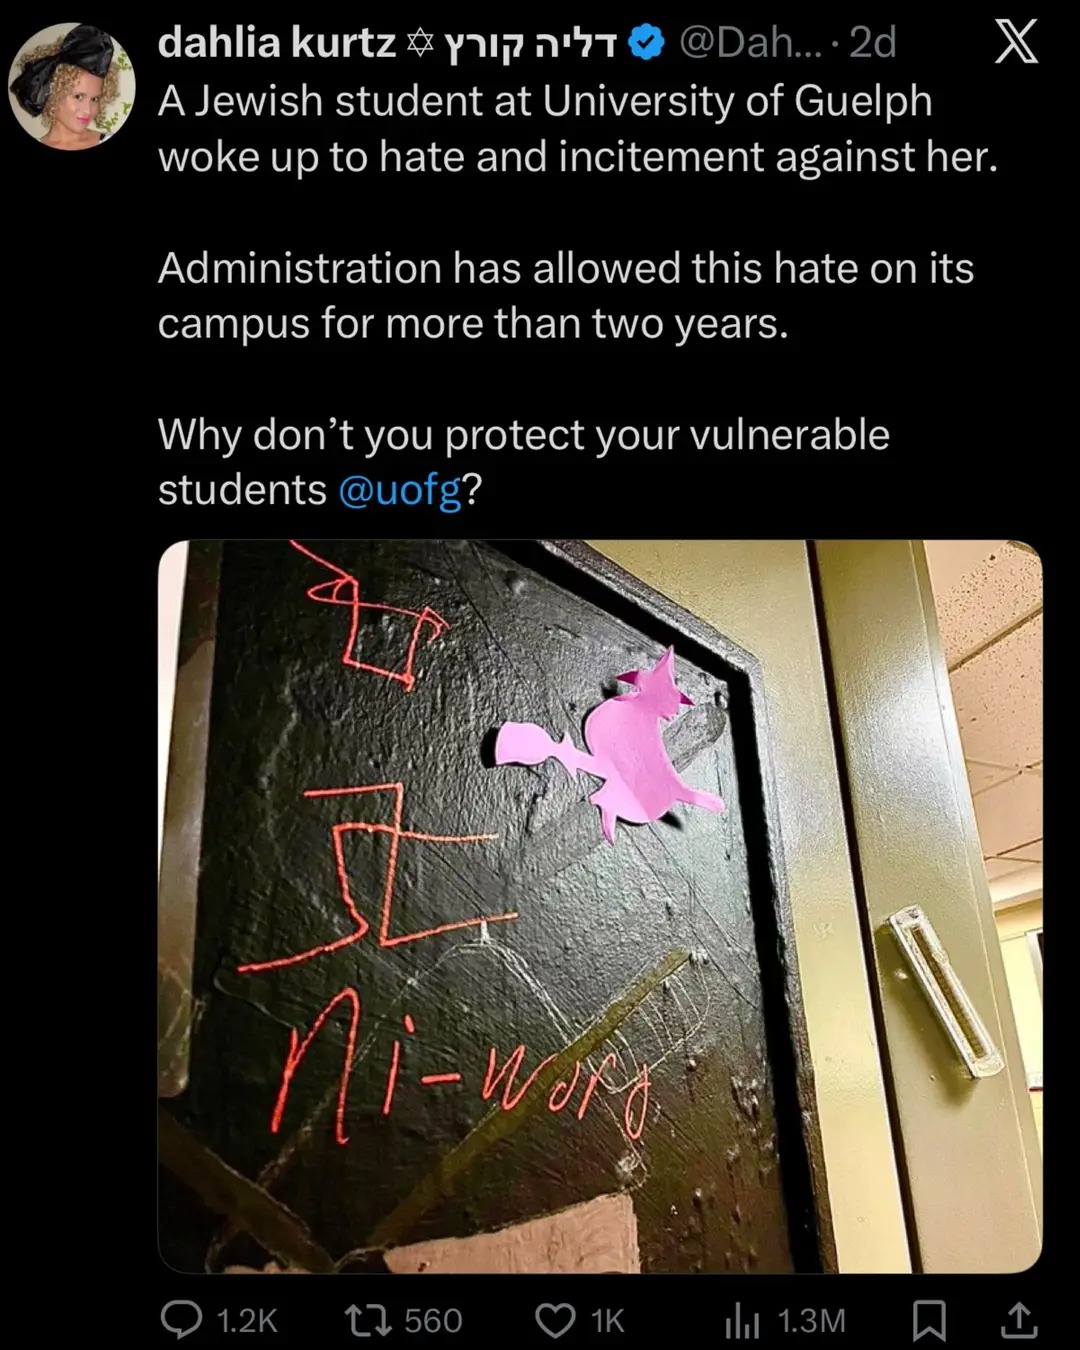Click the X logo icon

(x=1017, y=42)
